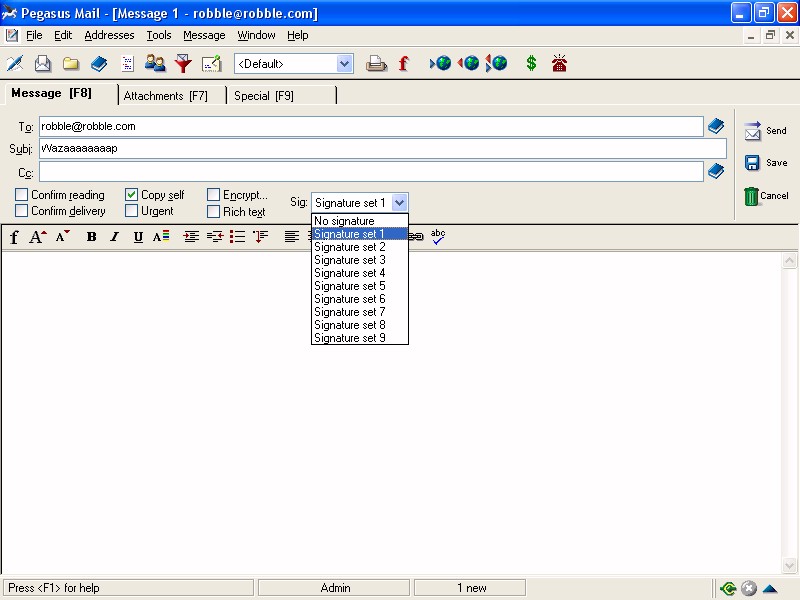Pick 'Signature set 5' from the dropdown

360,286
